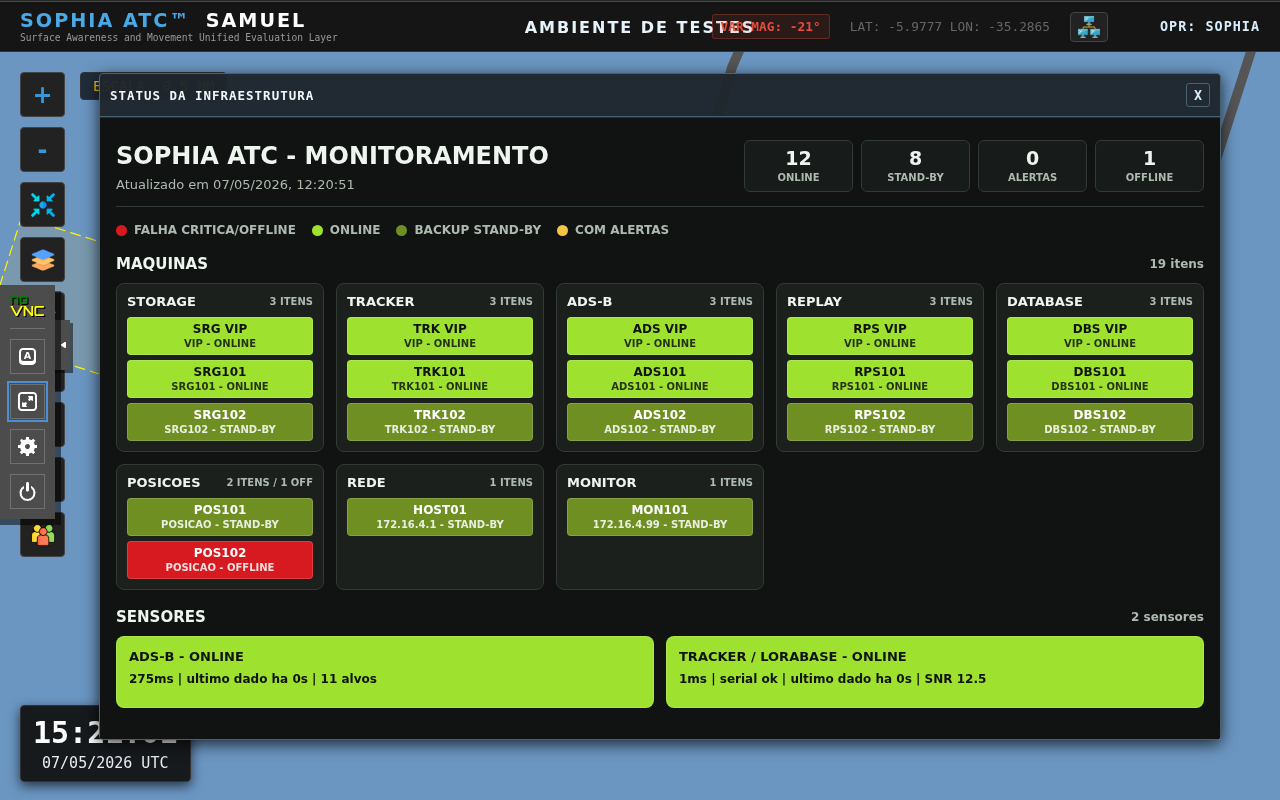
Task: Open the users group icon in sidebar
Action: click(42, 535)
